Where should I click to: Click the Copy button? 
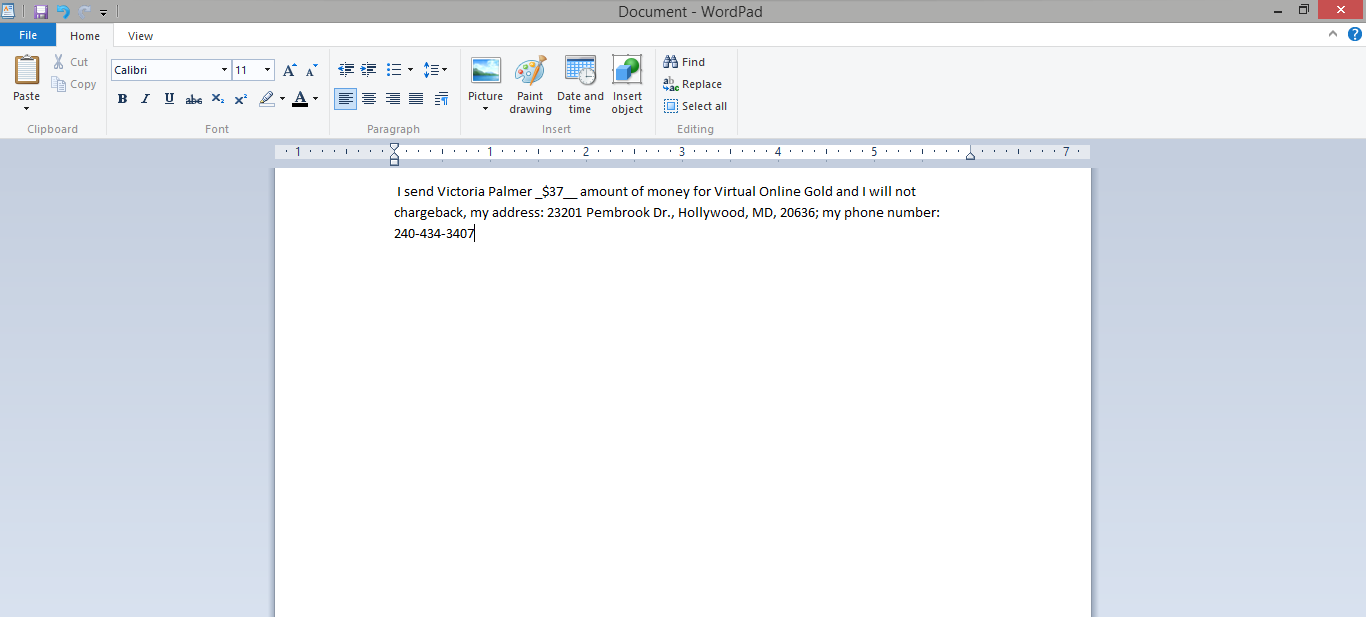[75, 85]
